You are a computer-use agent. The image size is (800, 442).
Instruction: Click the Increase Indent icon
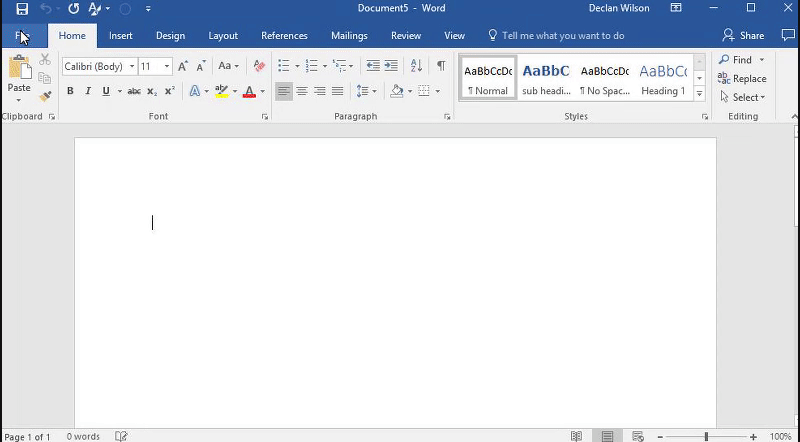coord(393,66)
